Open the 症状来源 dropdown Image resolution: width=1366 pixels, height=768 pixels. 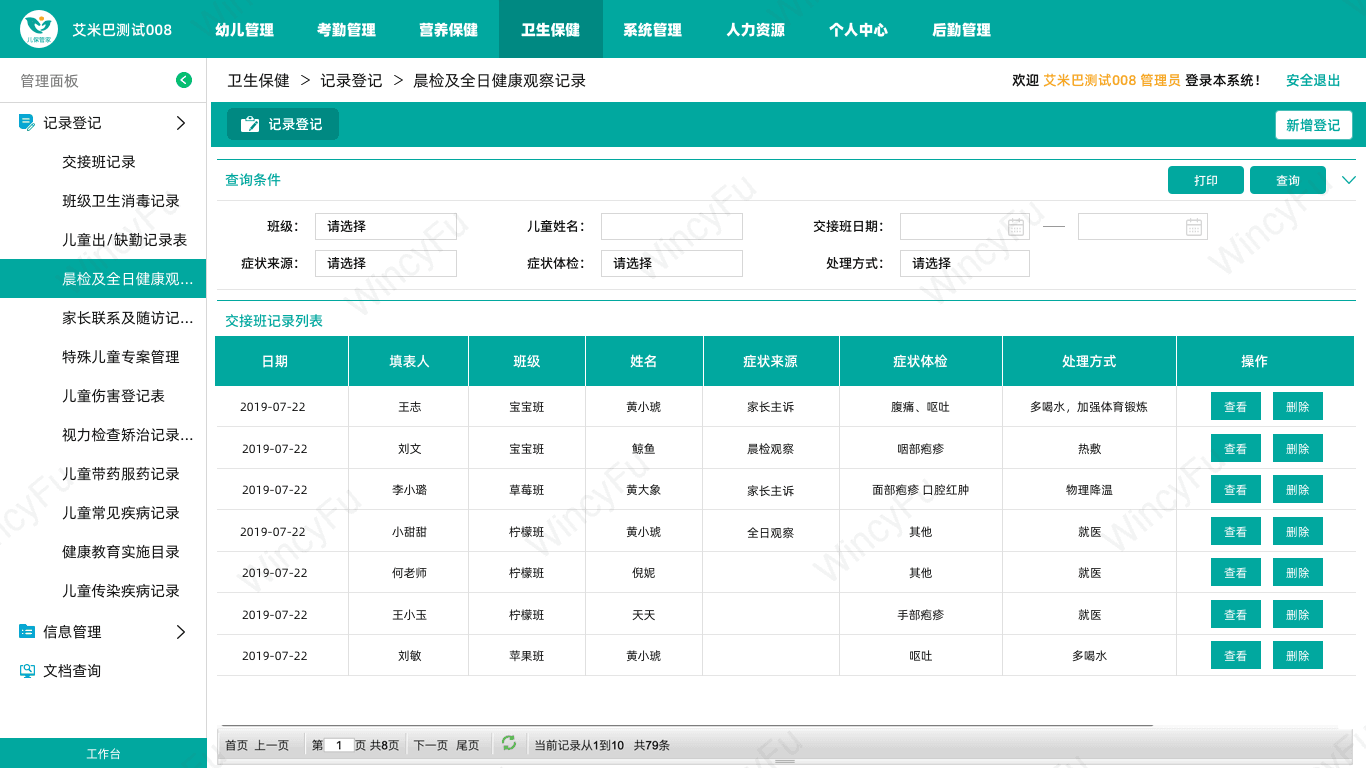click(x=386, y=263)
